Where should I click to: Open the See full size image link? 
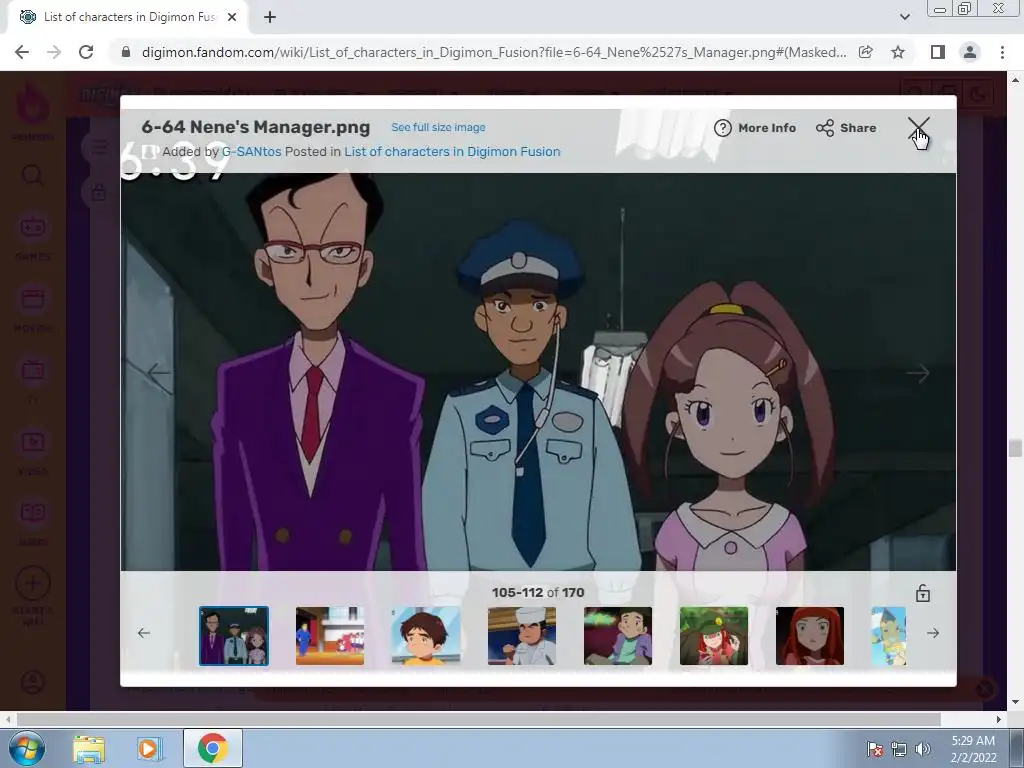pyautogui.click(x=438, y=127)
